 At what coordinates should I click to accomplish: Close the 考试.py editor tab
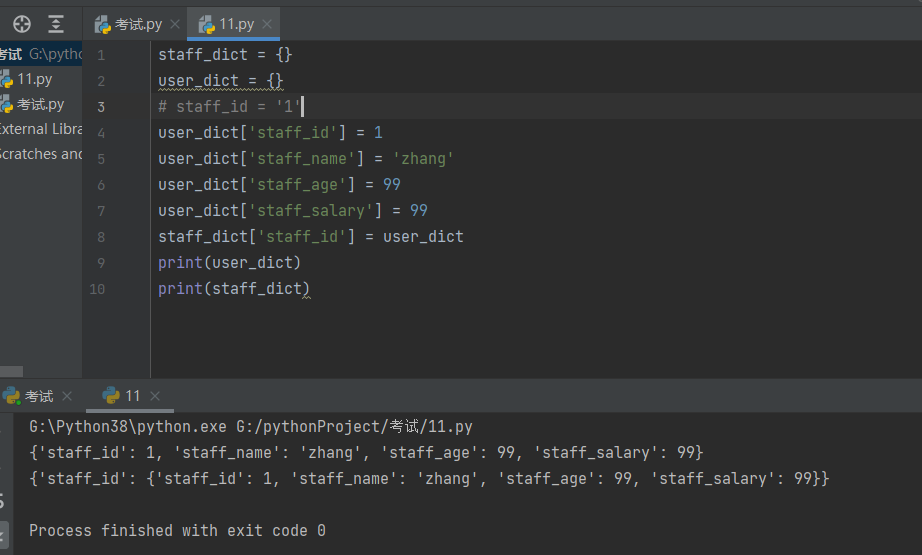(x=175, y=24)
